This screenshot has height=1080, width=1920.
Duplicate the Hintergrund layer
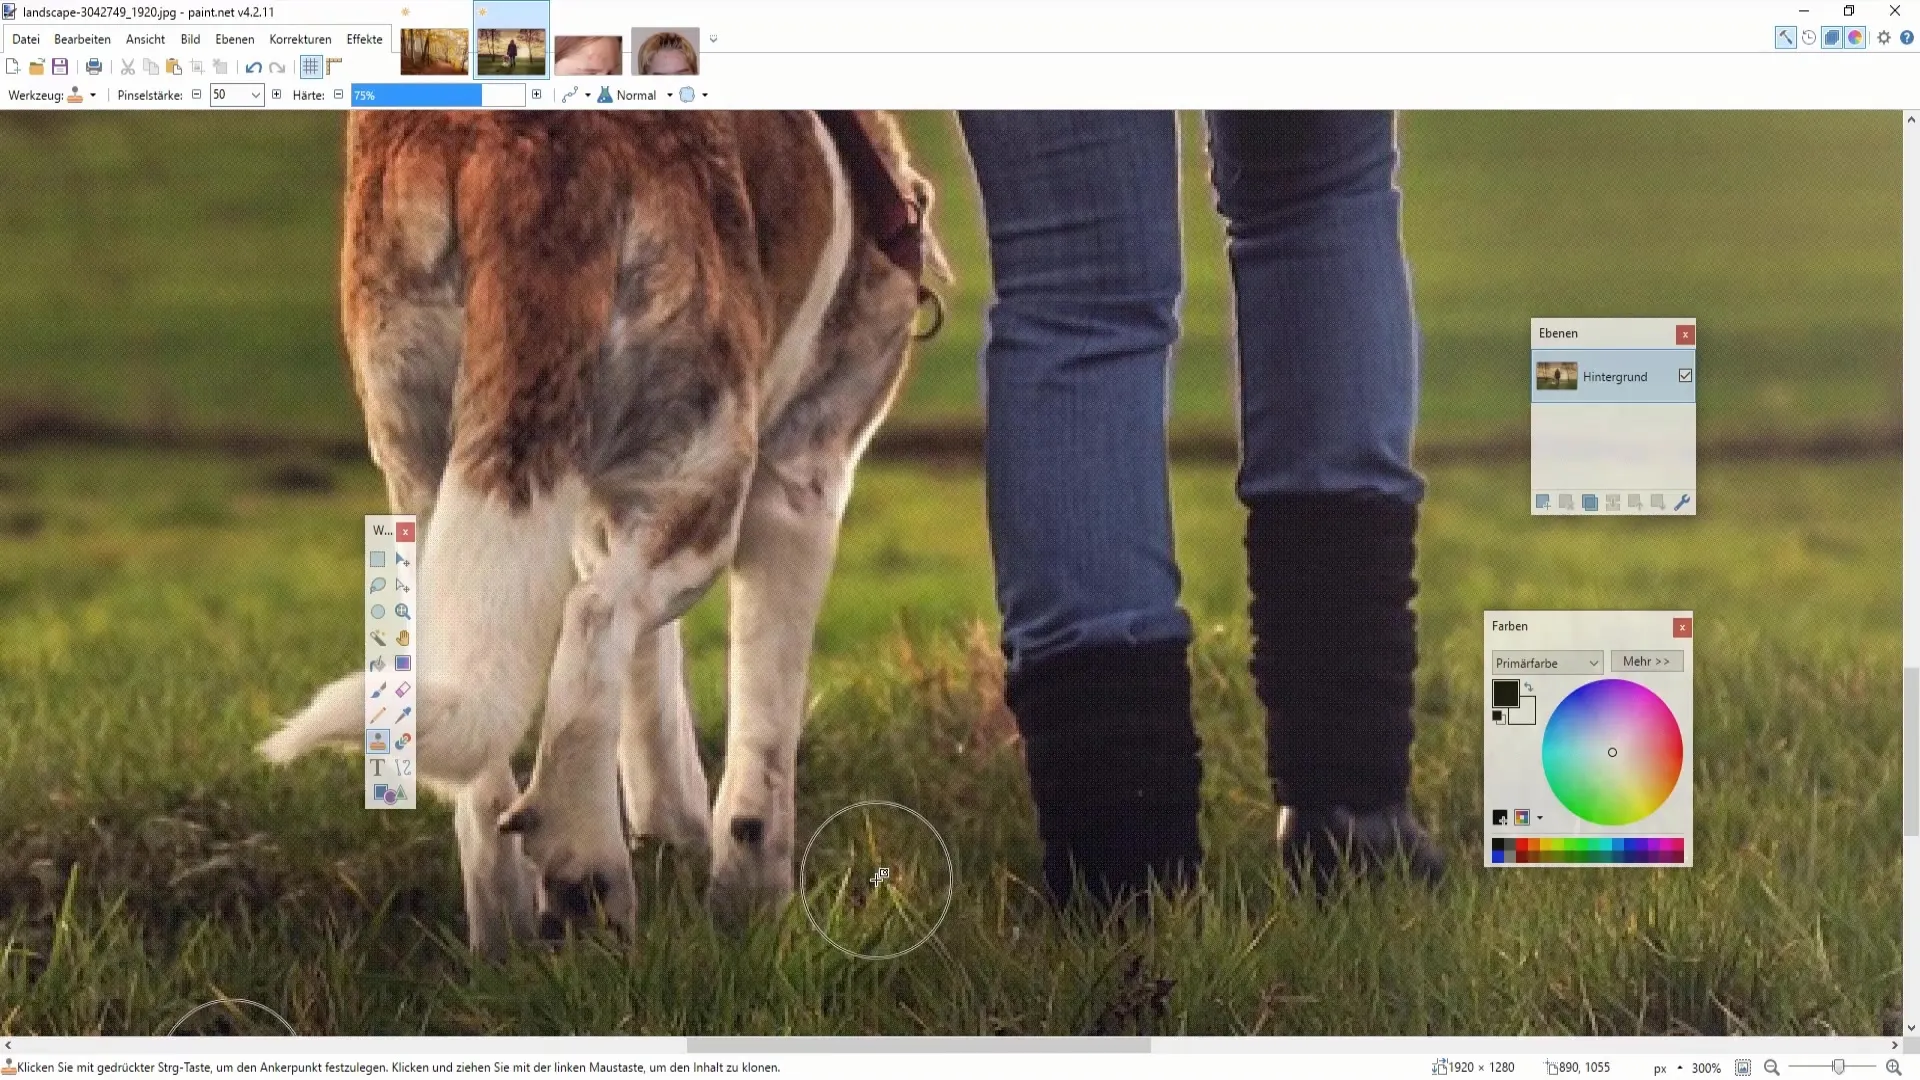pyautogui.click(x=1589, y=502)
